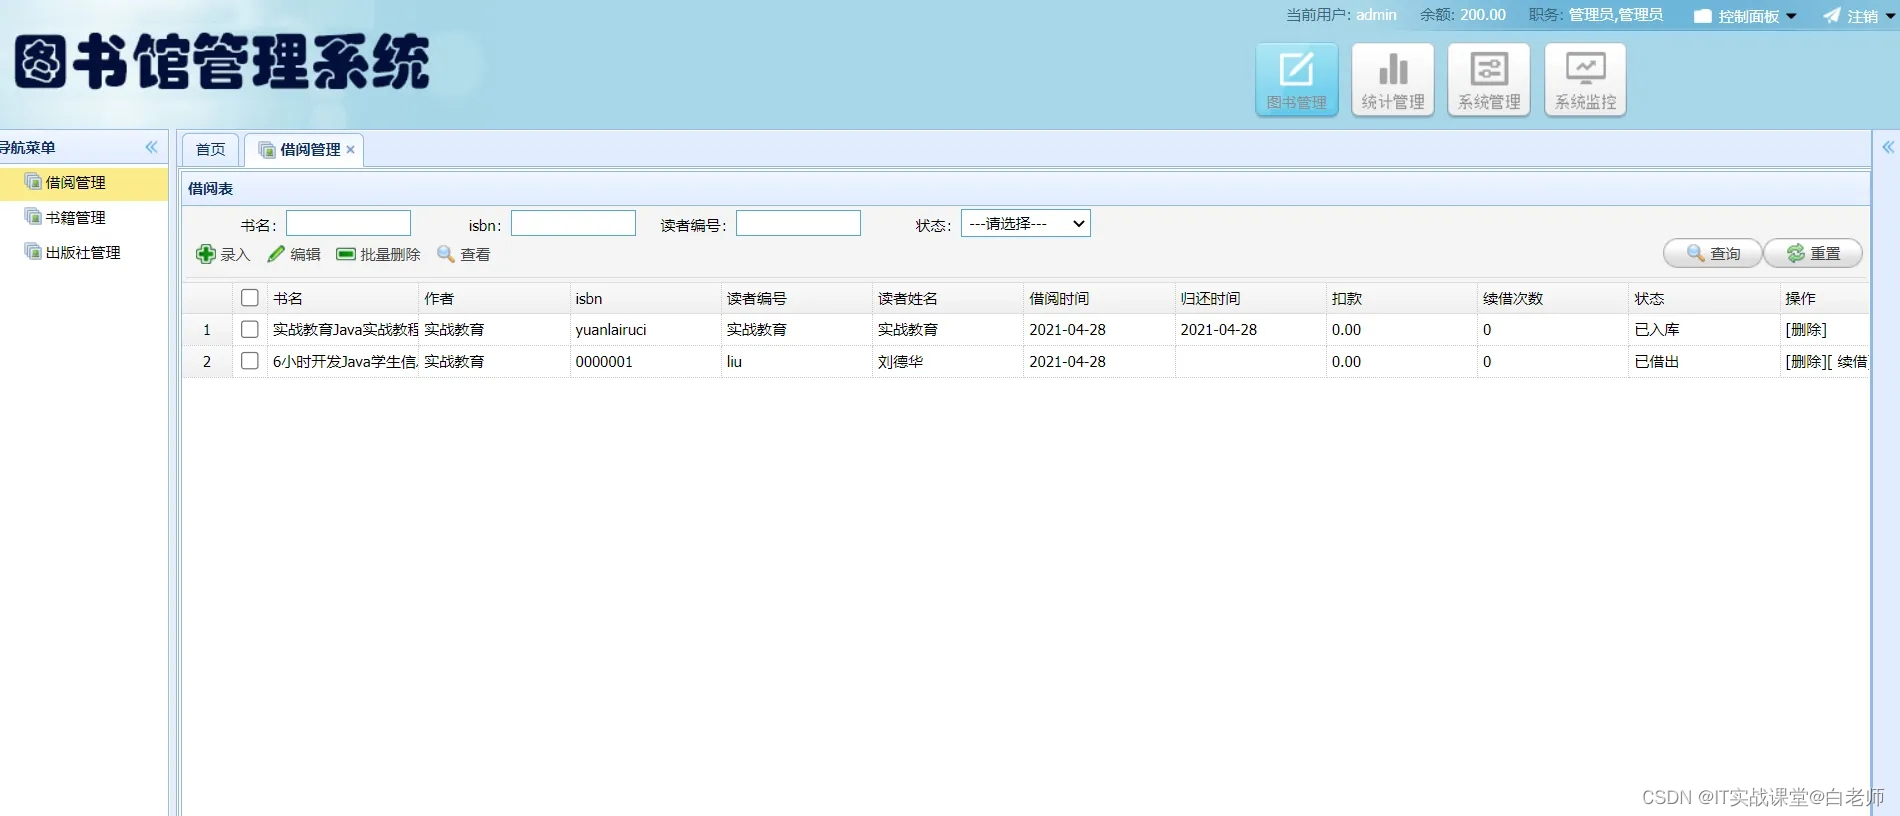Check the row 1 checkbox for 实战教育Java
The height and width of the screenshot is (816, 1900).
click(x=250, y=329)
